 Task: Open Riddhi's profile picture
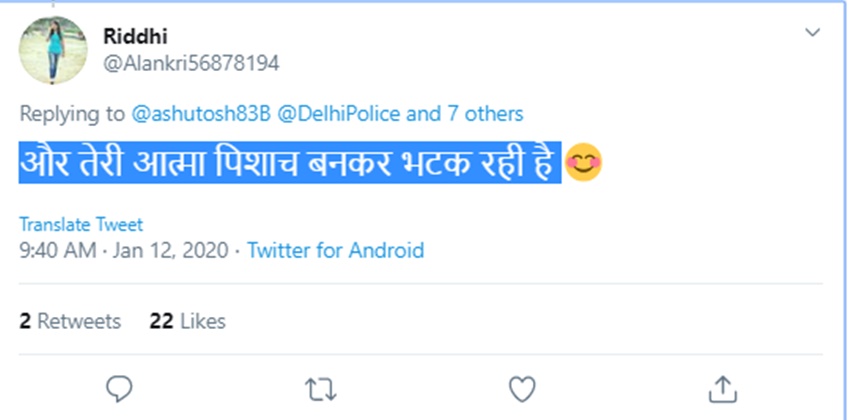54,50
